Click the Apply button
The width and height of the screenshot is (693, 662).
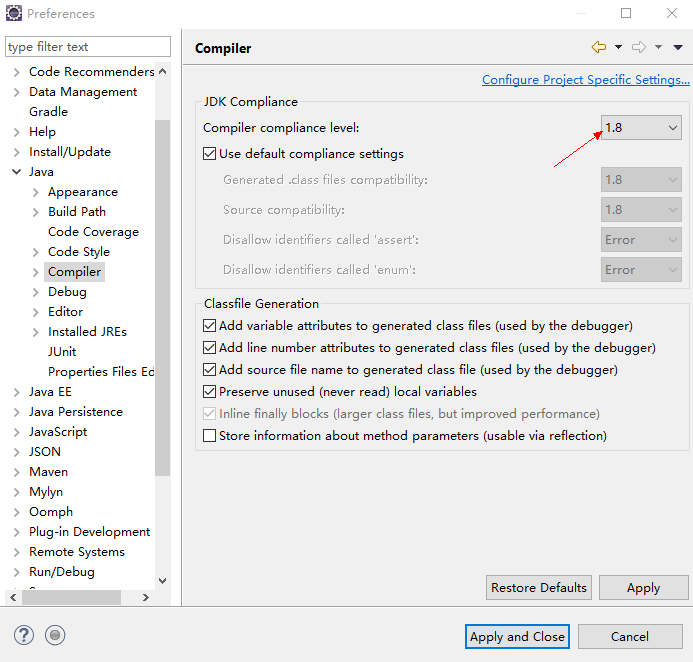coord(644,588)
